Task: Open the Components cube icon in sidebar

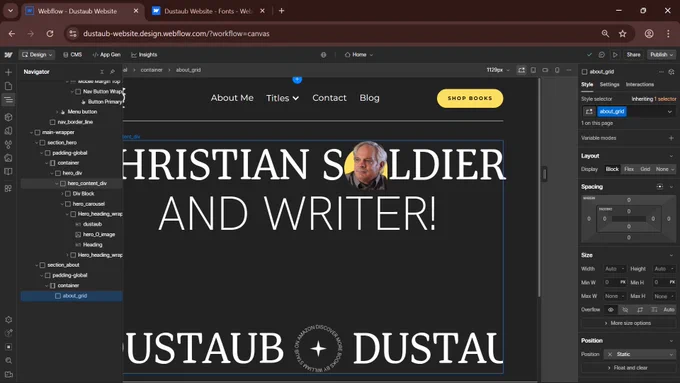Action: 8,117
